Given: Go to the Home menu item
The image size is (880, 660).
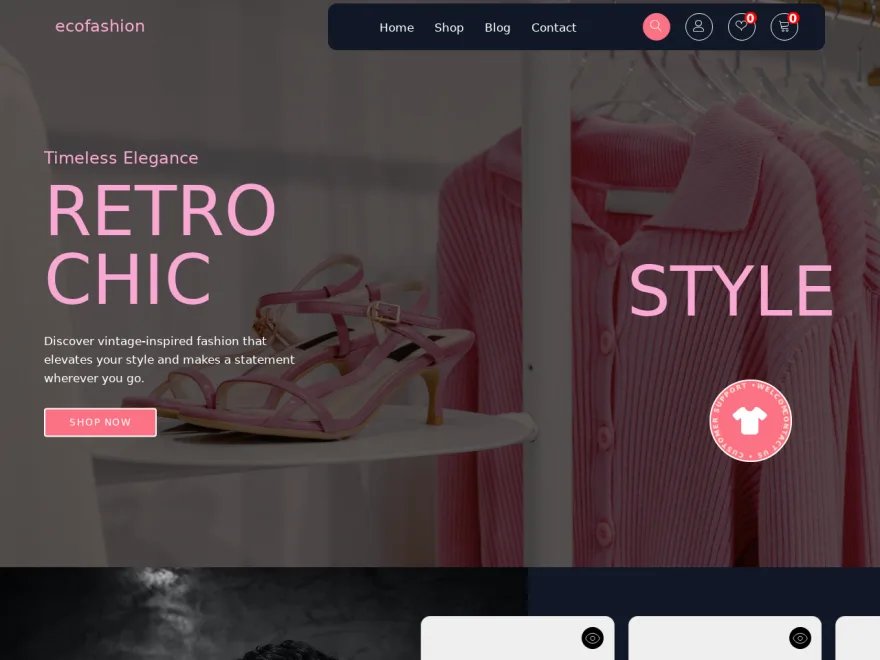Looking at the screenshot, I should (396, 28).
